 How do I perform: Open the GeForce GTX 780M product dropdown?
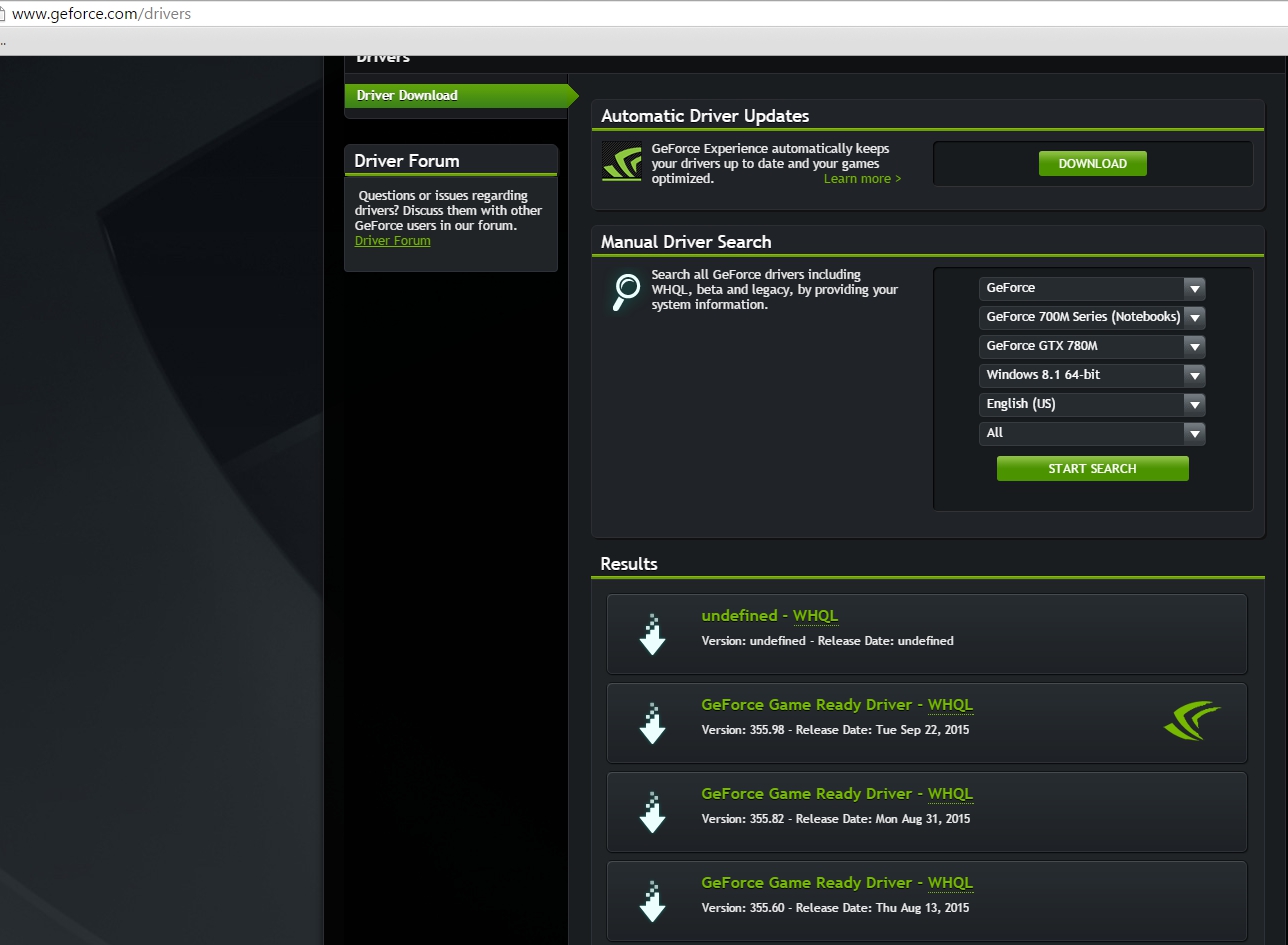pyautogui.click(x=1091, y=346)
